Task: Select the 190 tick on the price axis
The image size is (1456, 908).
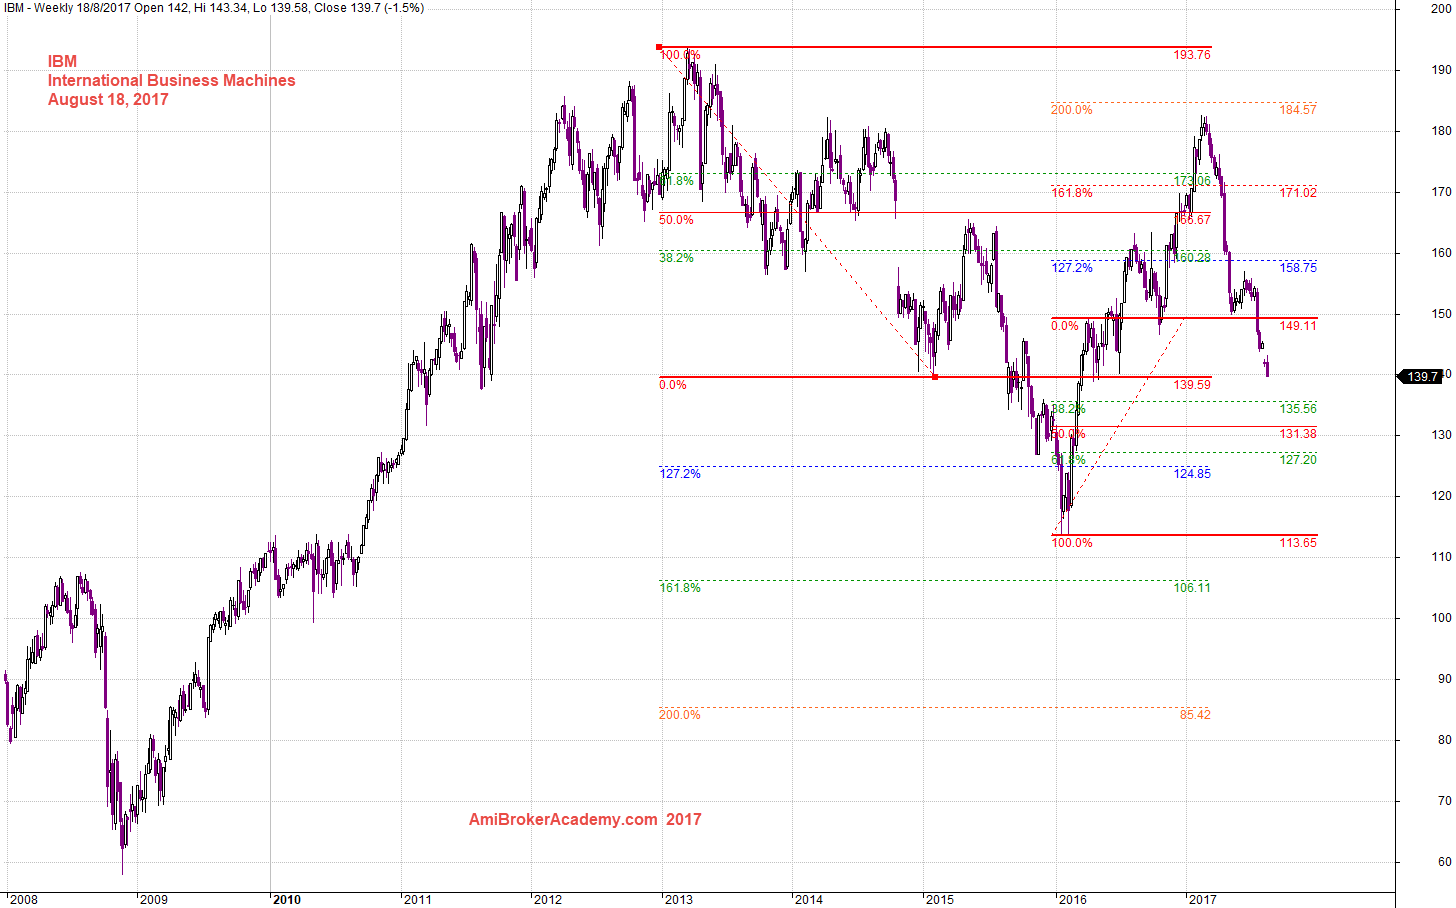Action: (1441, 70)
